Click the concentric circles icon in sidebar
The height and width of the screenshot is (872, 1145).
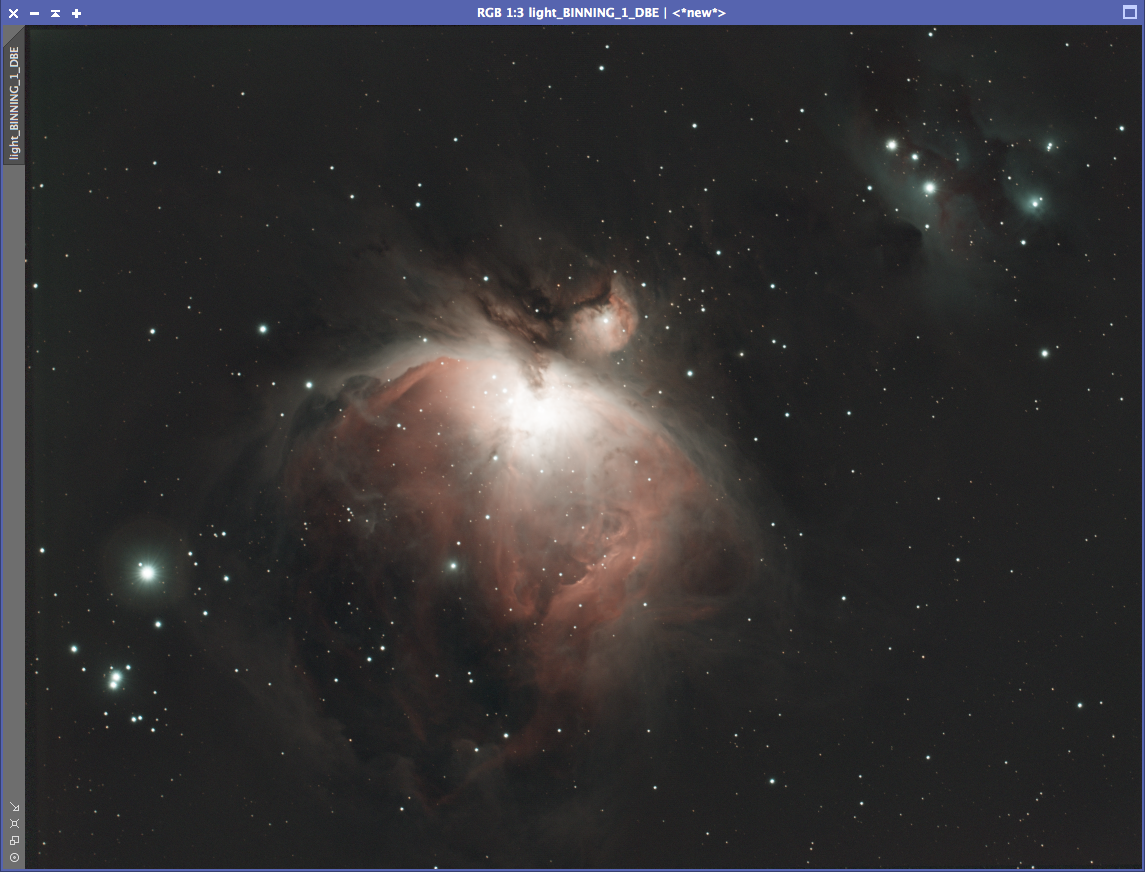coord(14,857)
